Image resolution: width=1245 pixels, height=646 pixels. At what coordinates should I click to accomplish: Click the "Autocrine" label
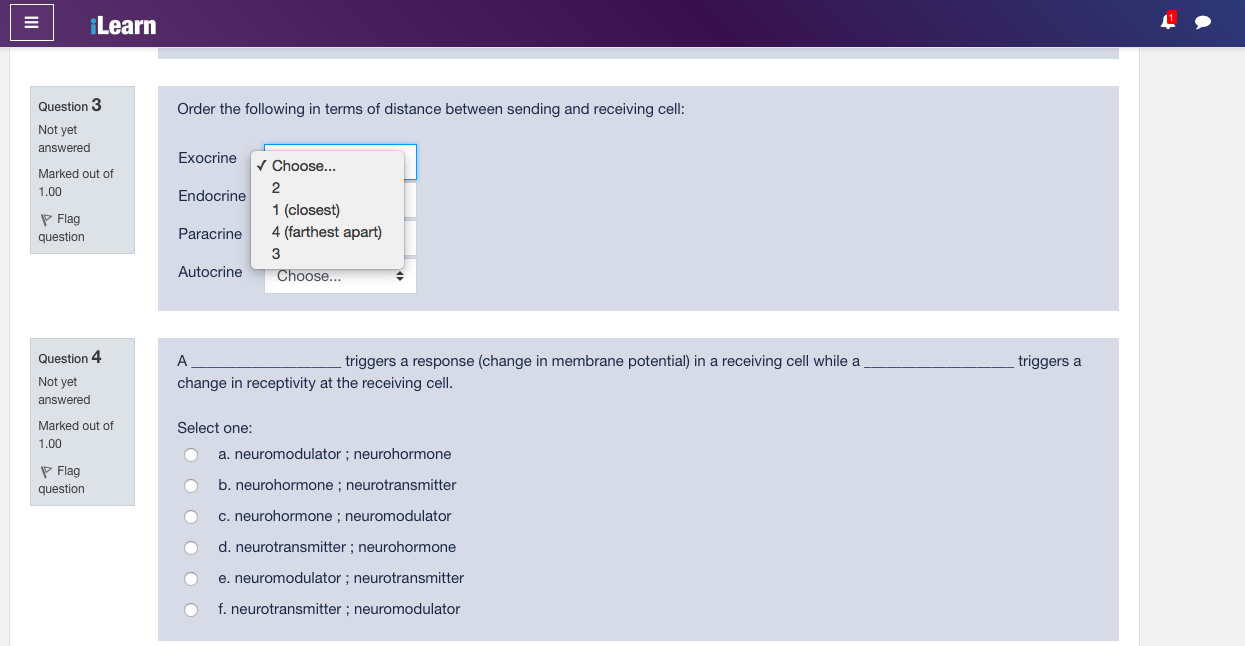pos(210,272)
